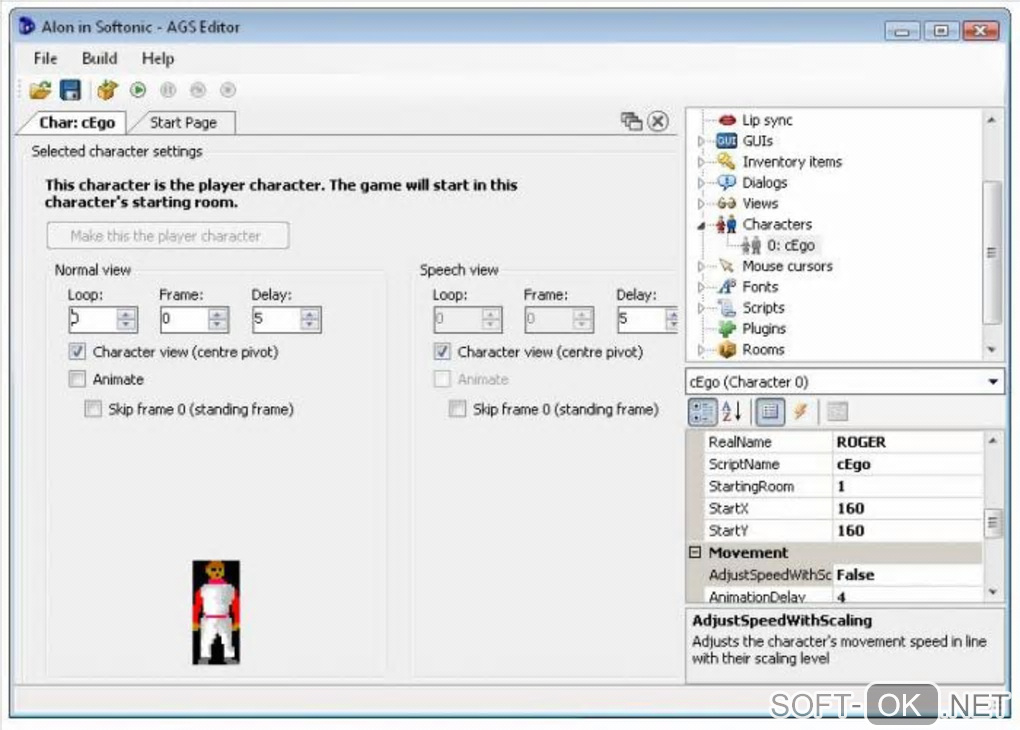The height and width of the screenshot is (730, 1020).
Task: Click the StartingRoom property row
Action: click(x=843, y=486)
